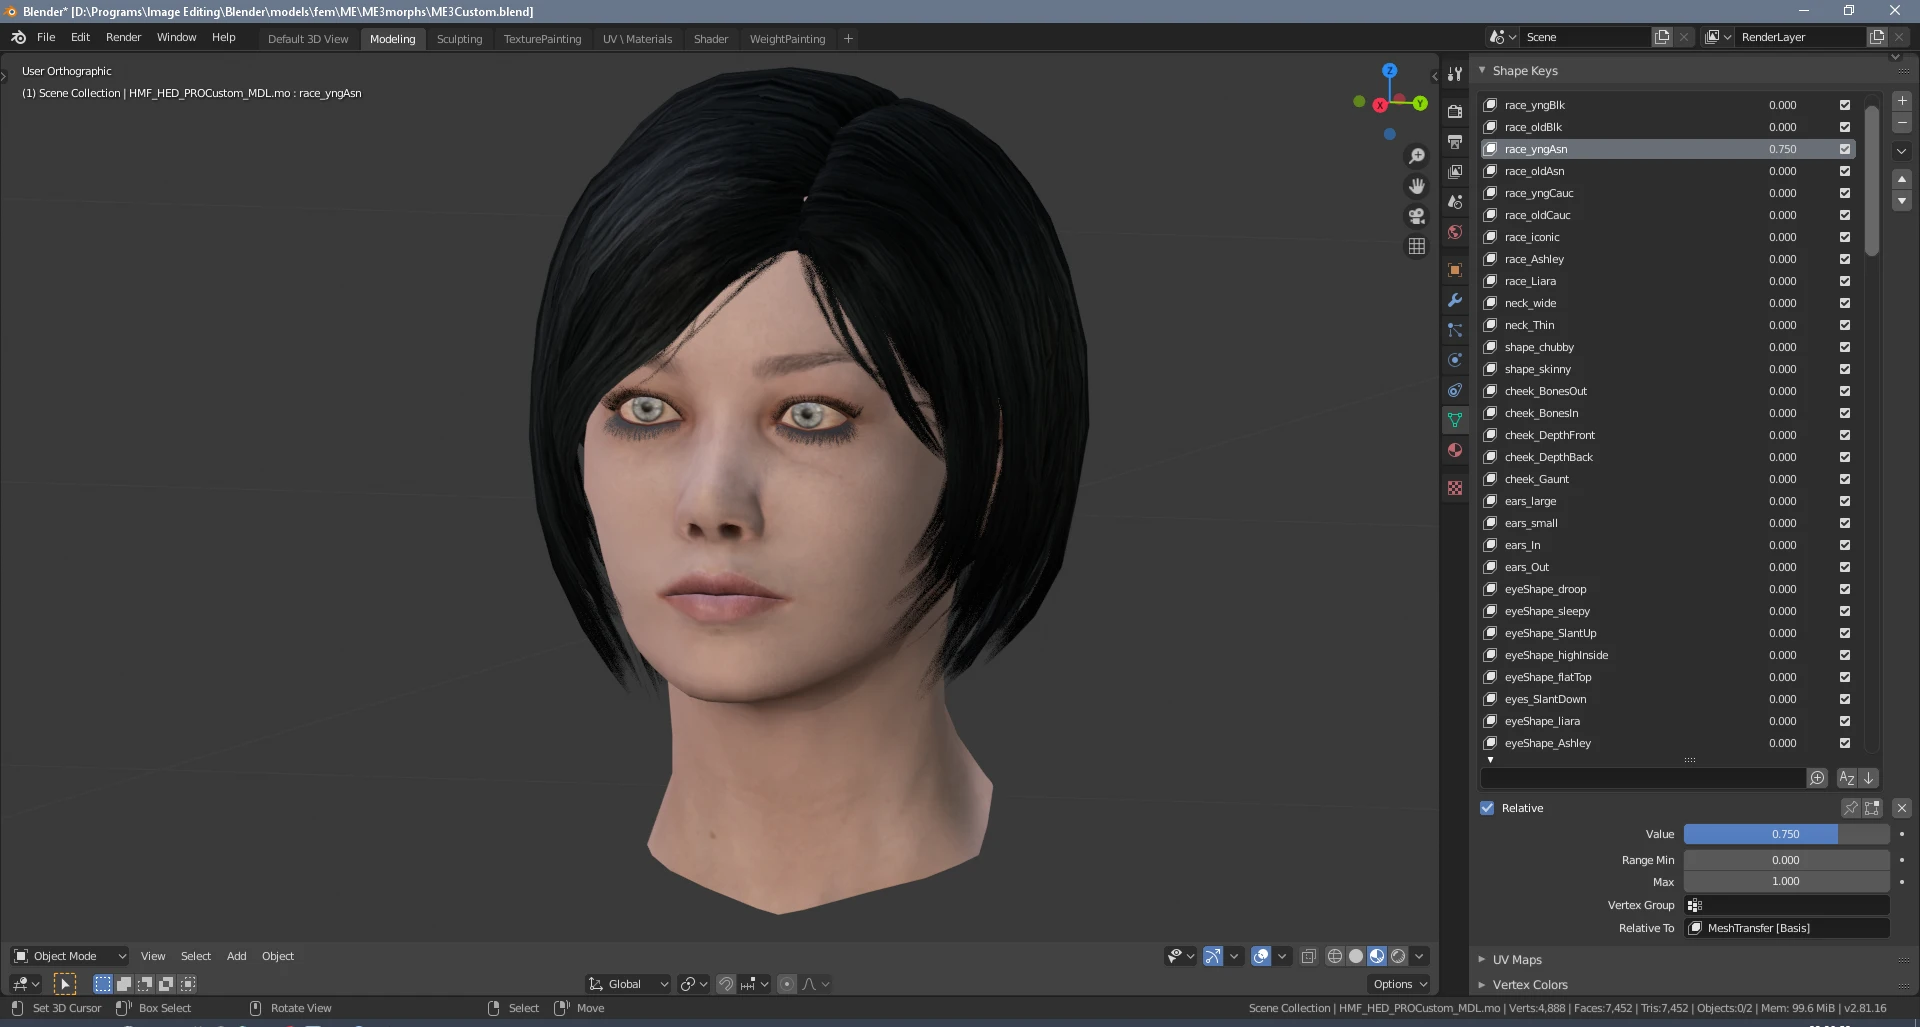
Task: Toggle camera view gizmo
Action: tap(1417, 216)
